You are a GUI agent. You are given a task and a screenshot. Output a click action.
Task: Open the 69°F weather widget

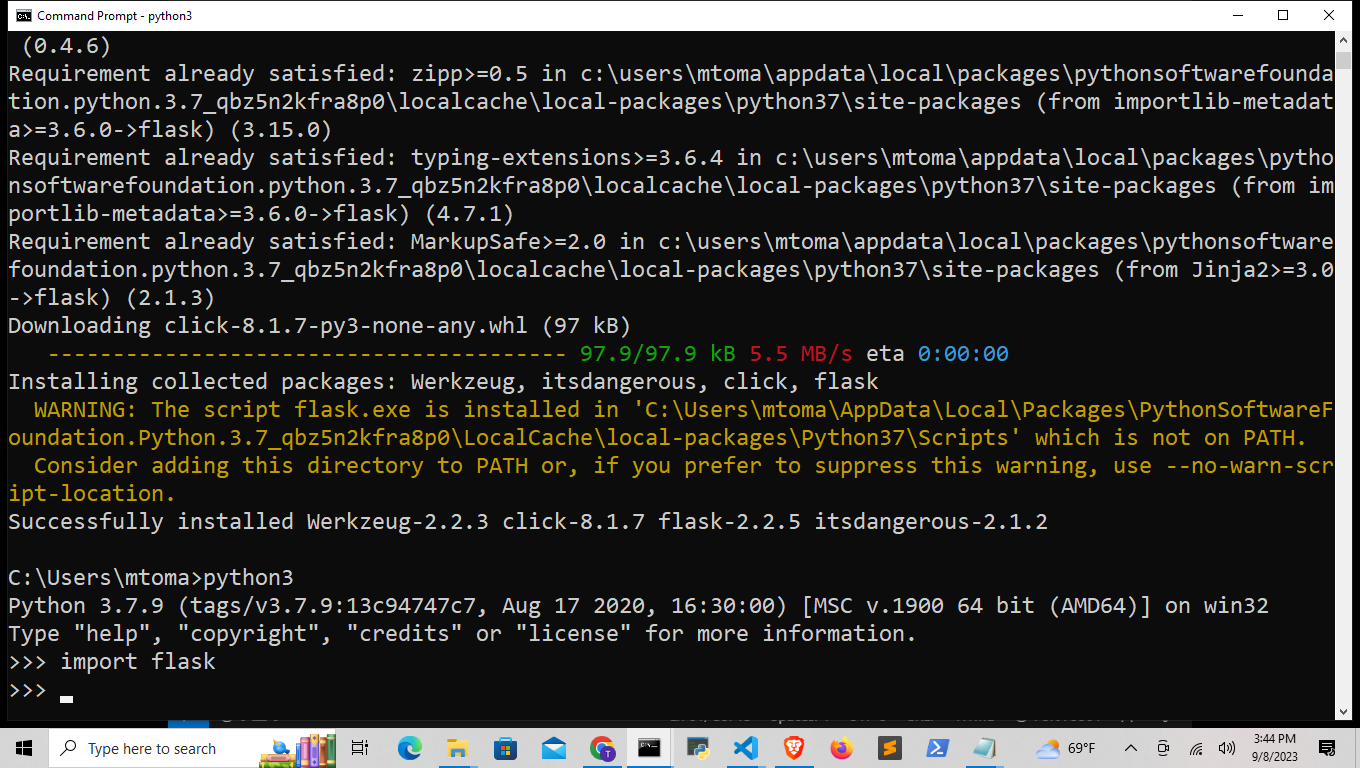[1066, 748]
